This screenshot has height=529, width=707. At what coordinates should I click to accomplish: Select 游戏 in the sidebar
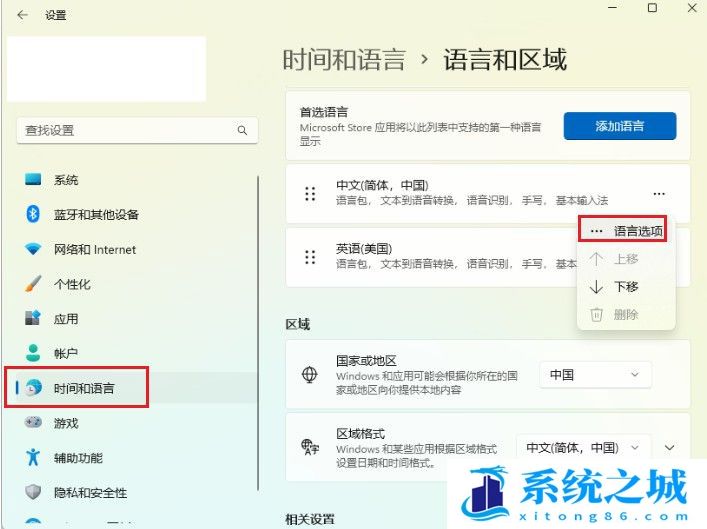[x=66, y=423]
